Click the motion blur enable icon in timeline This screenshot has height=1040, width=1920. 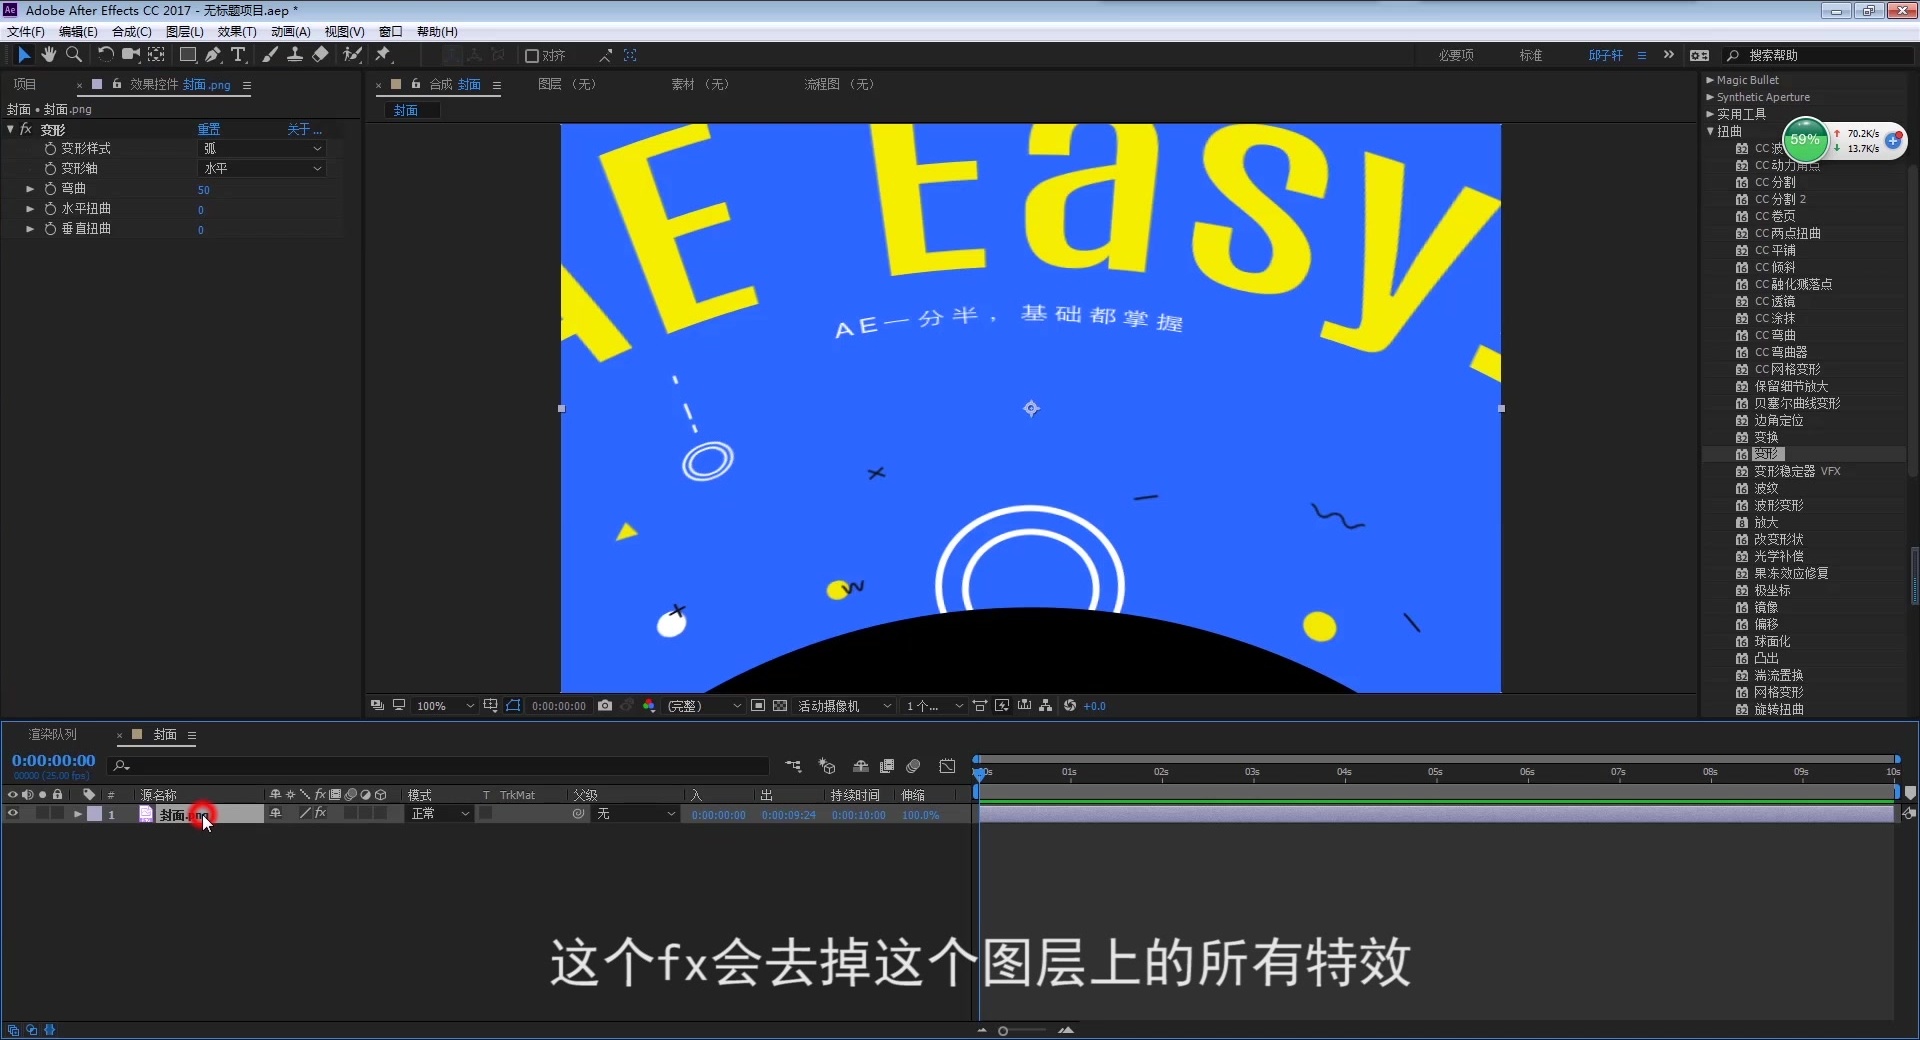coord(913,766)
